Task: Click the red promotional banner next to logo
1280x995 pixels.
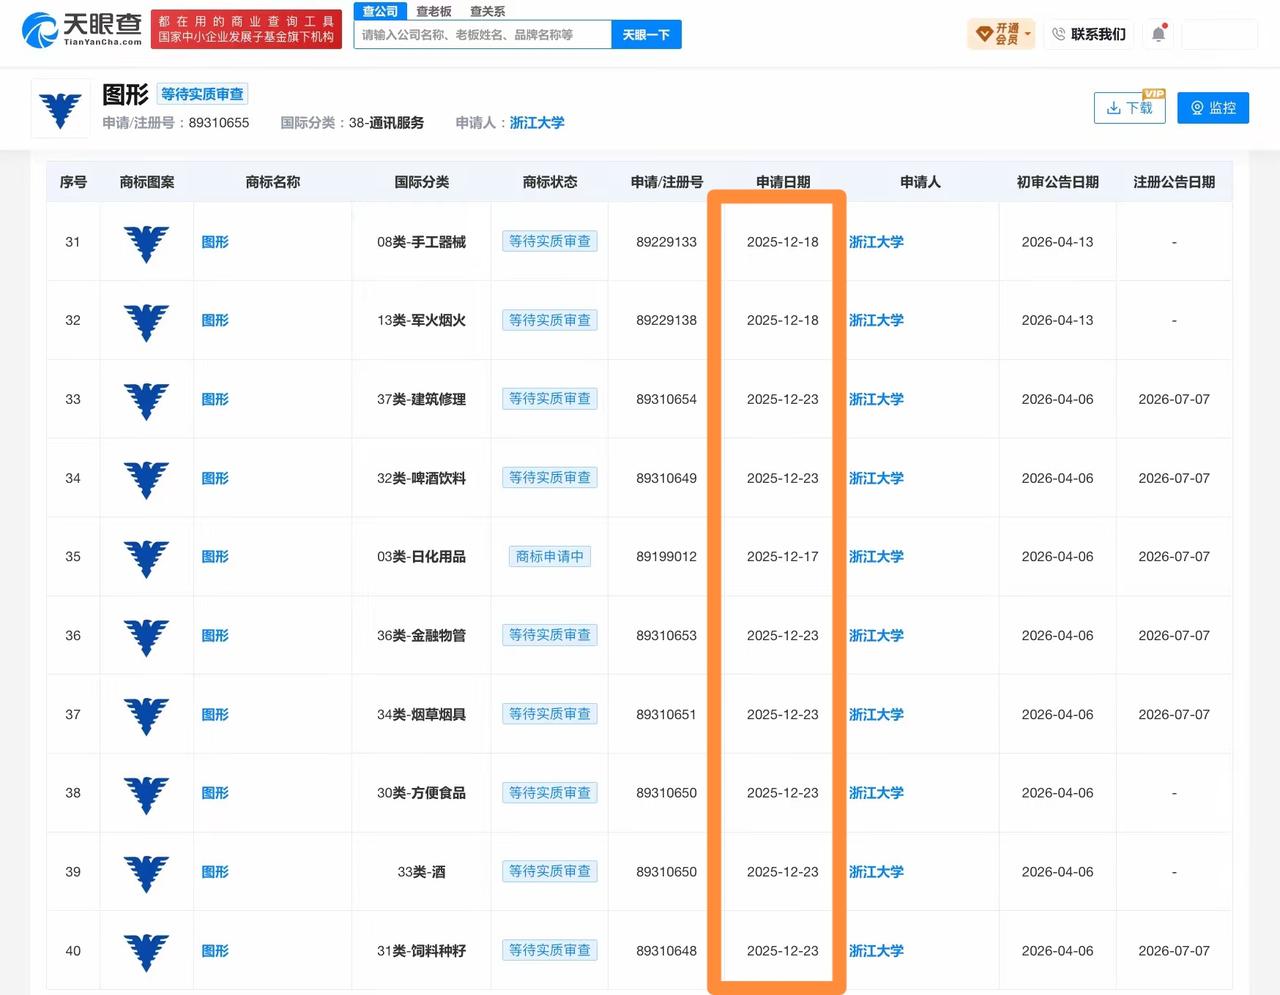Action: pos(246,29)
